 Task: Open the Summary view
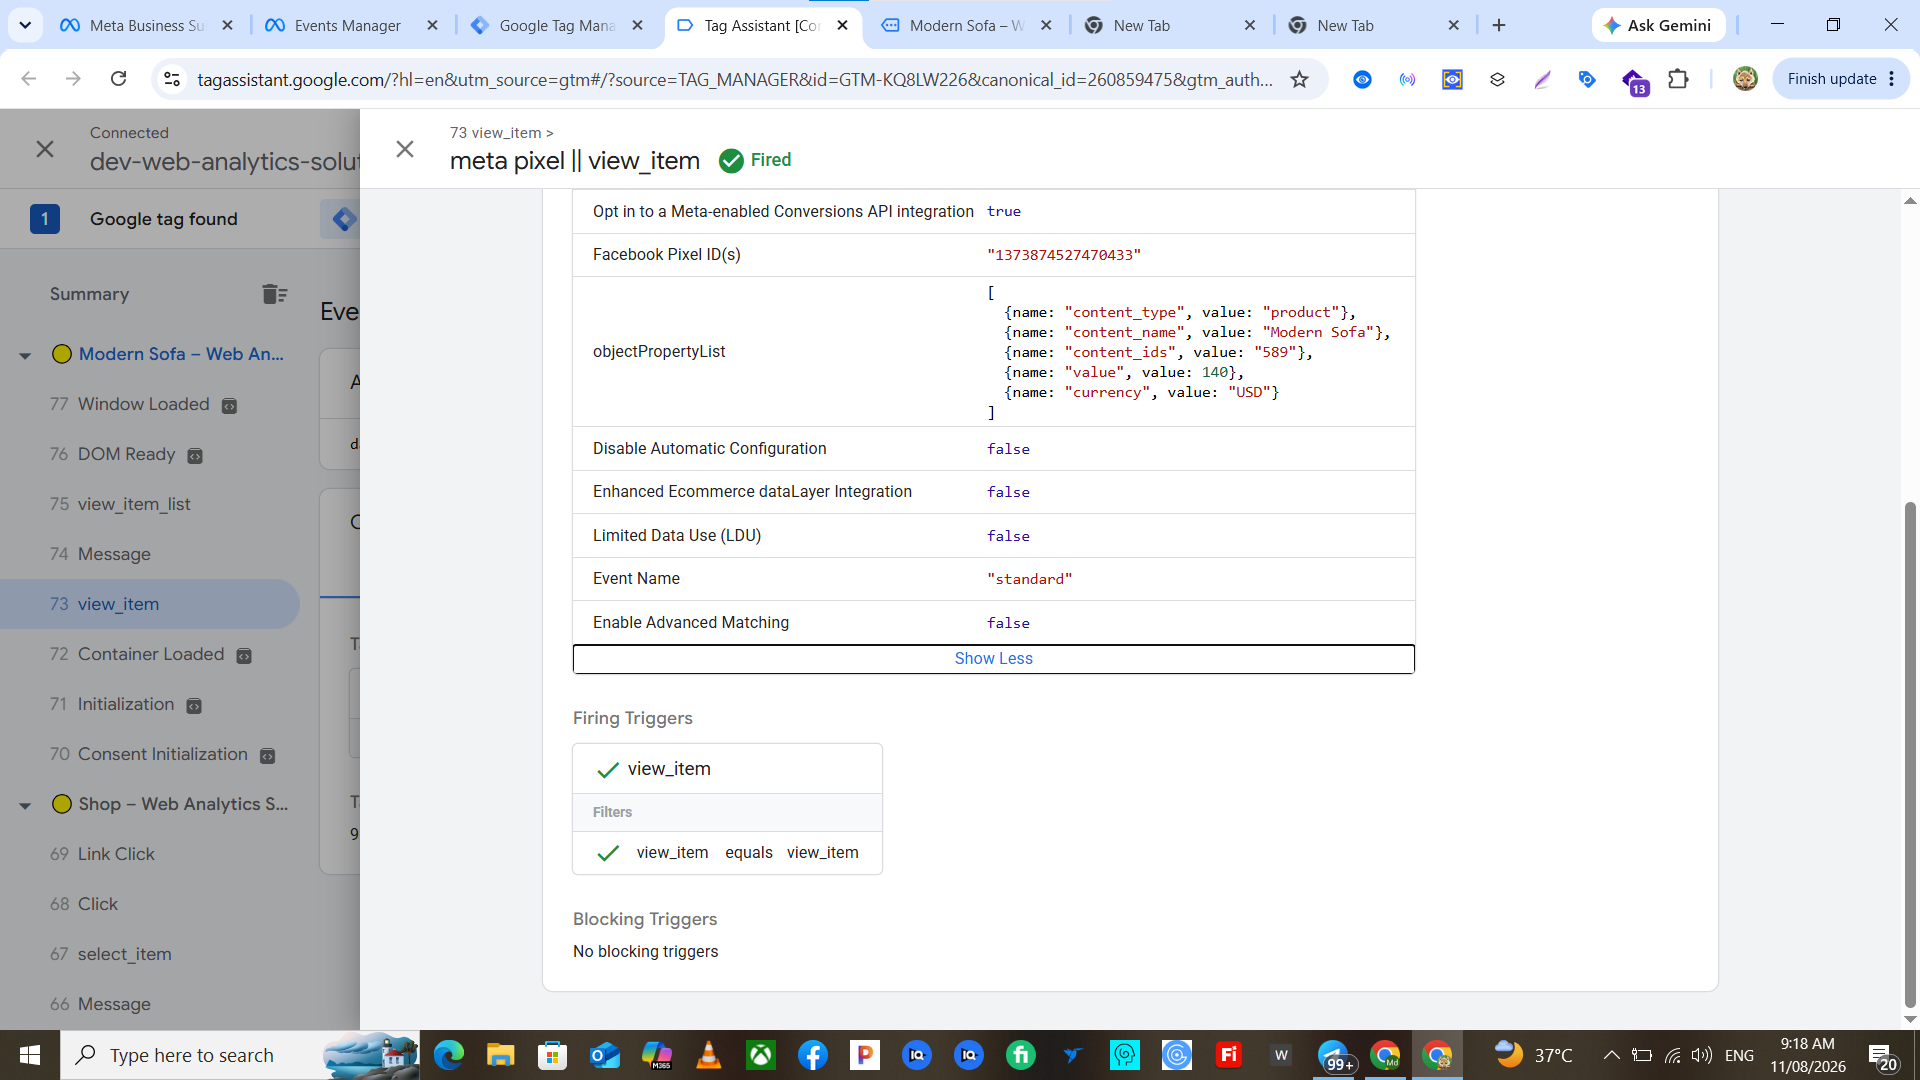pyautogui.click(x=89, y=294)
